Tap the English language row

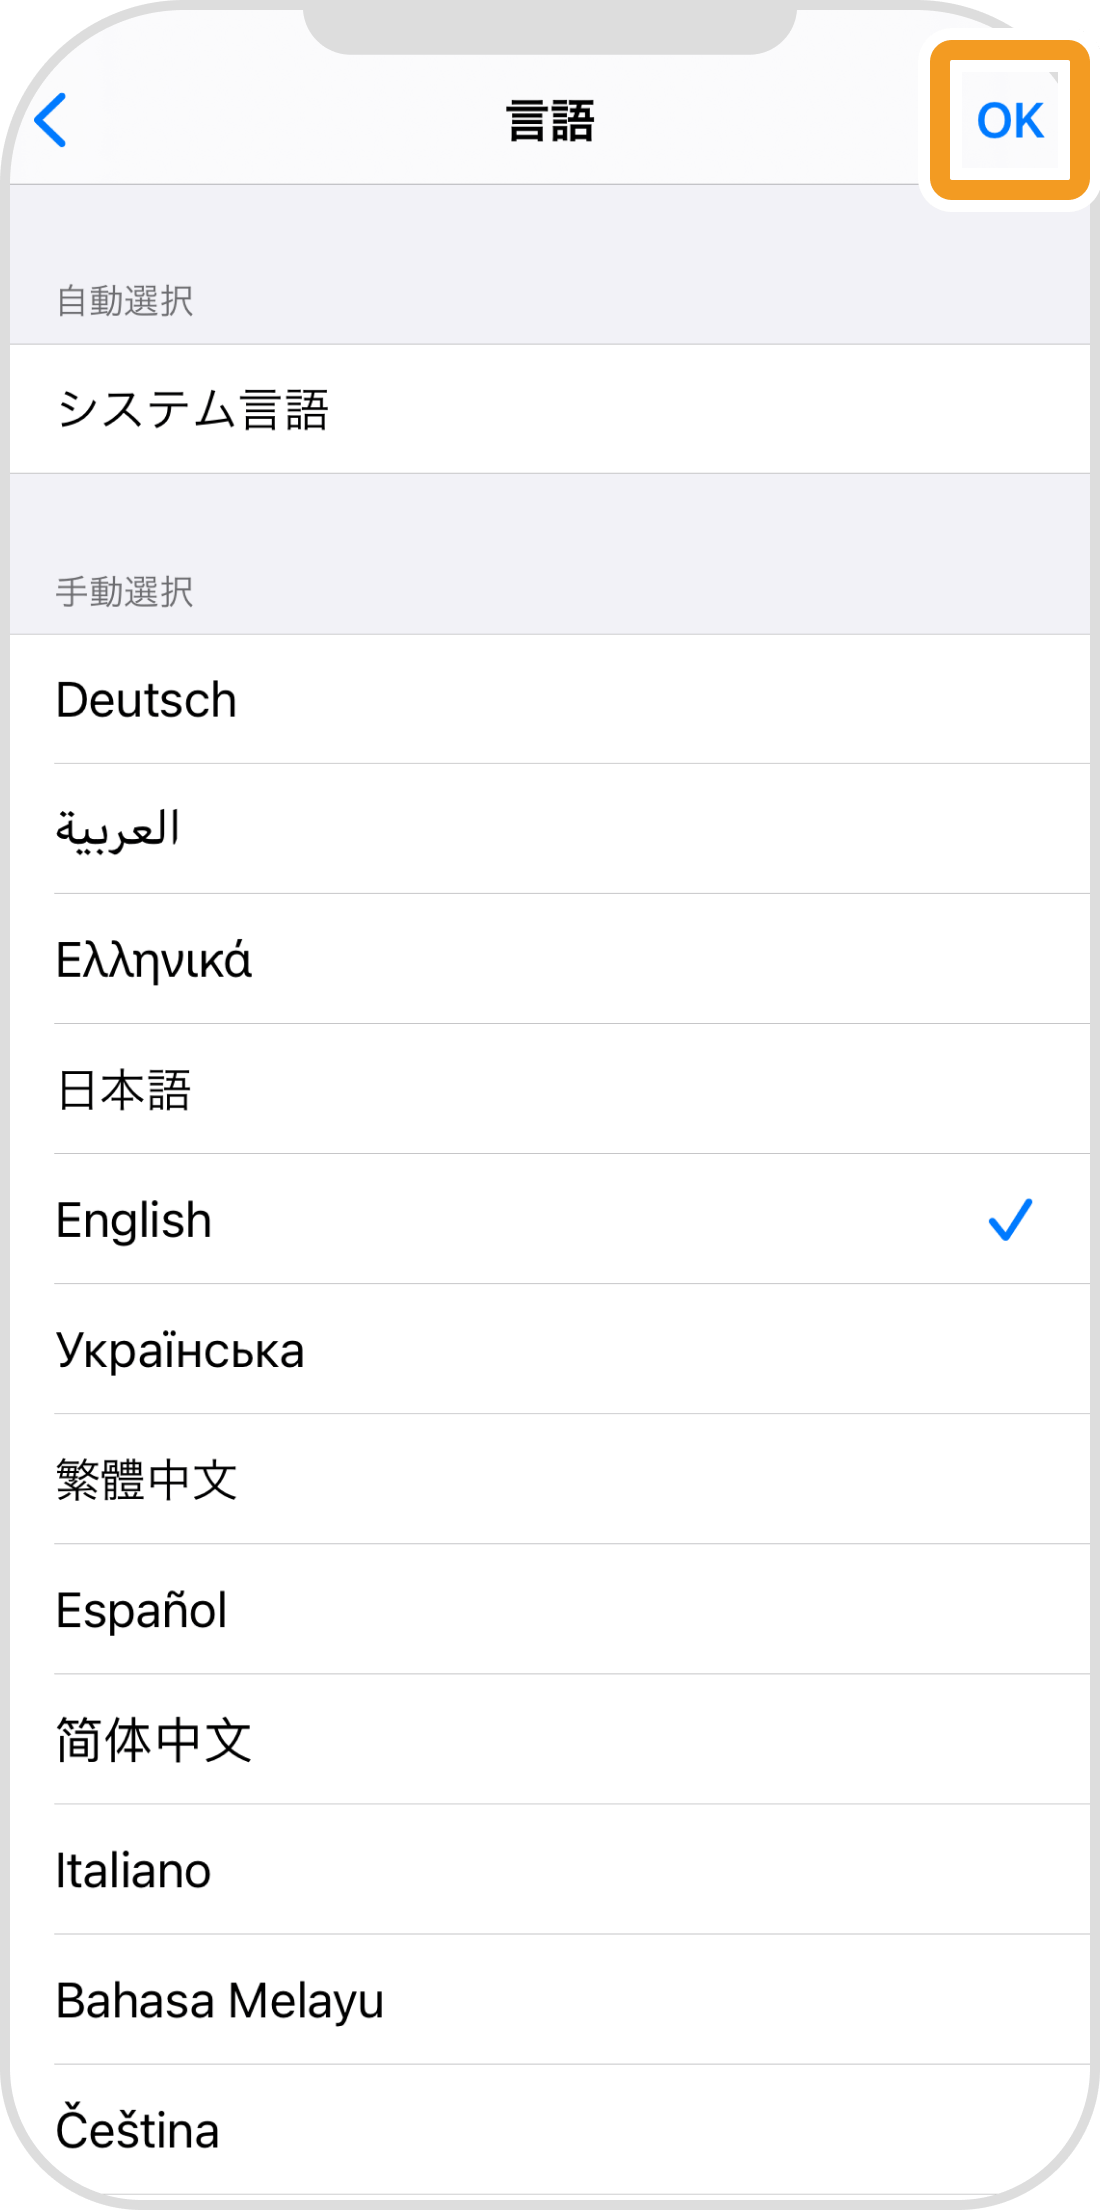[134, 1220]
